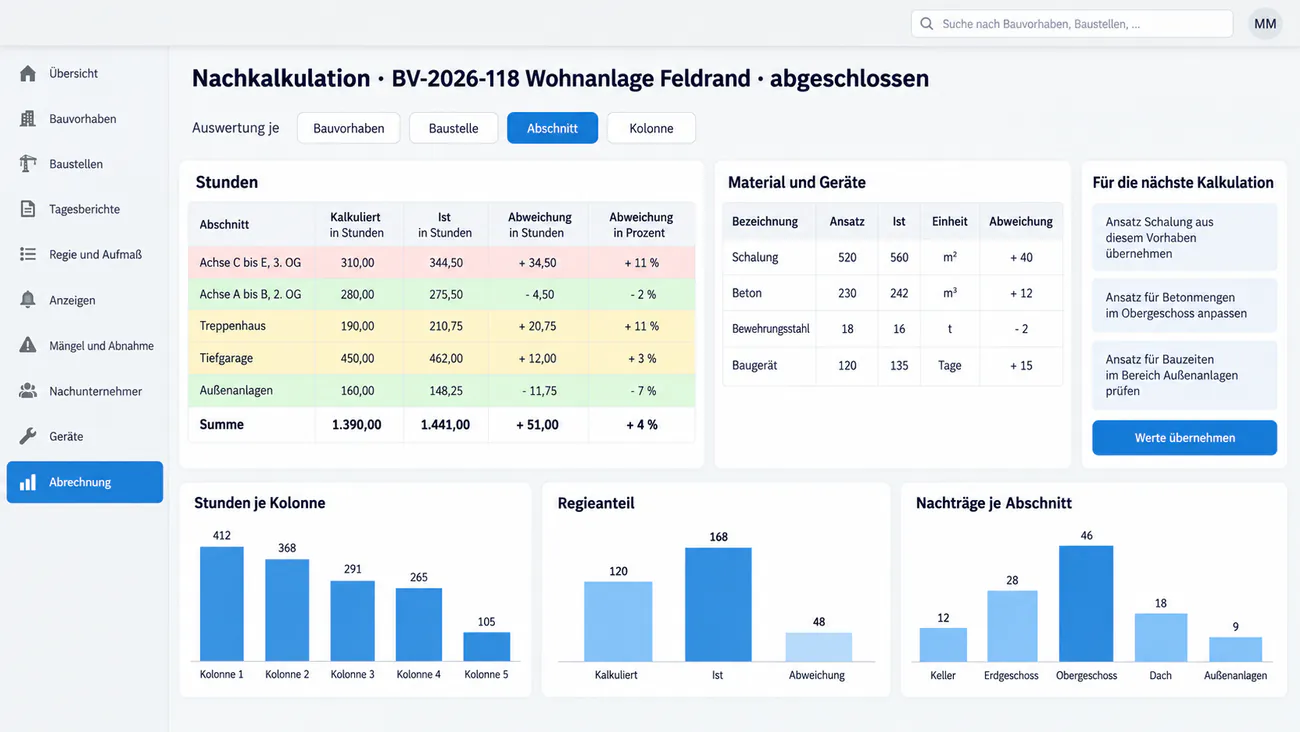This screenshot has width=1300, height=732.
Task: Click the list icon beside Regie und Aufmaß
Action: tap(28, 255)
